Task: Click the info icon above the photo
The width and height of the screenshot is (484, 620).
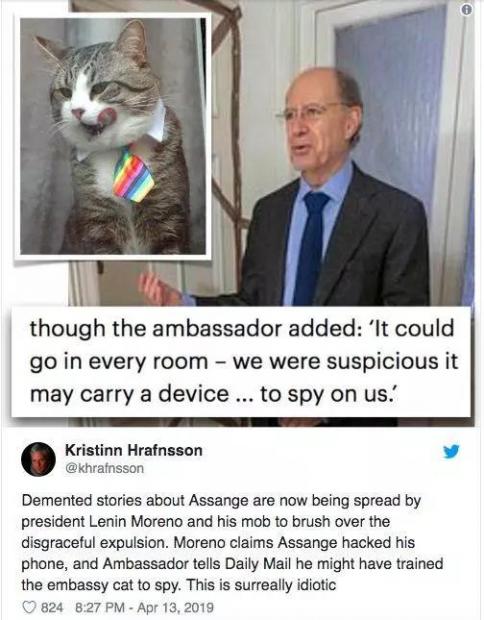Action: [x=467, y=11]
